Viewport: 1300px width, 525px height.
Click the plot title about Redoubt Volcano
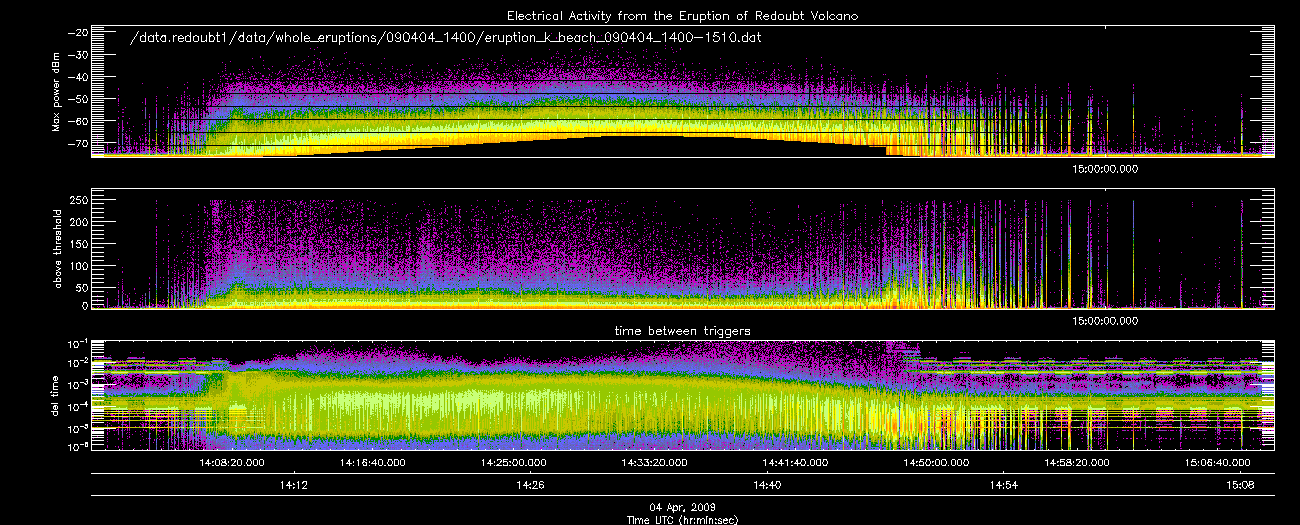coord(682,16)
